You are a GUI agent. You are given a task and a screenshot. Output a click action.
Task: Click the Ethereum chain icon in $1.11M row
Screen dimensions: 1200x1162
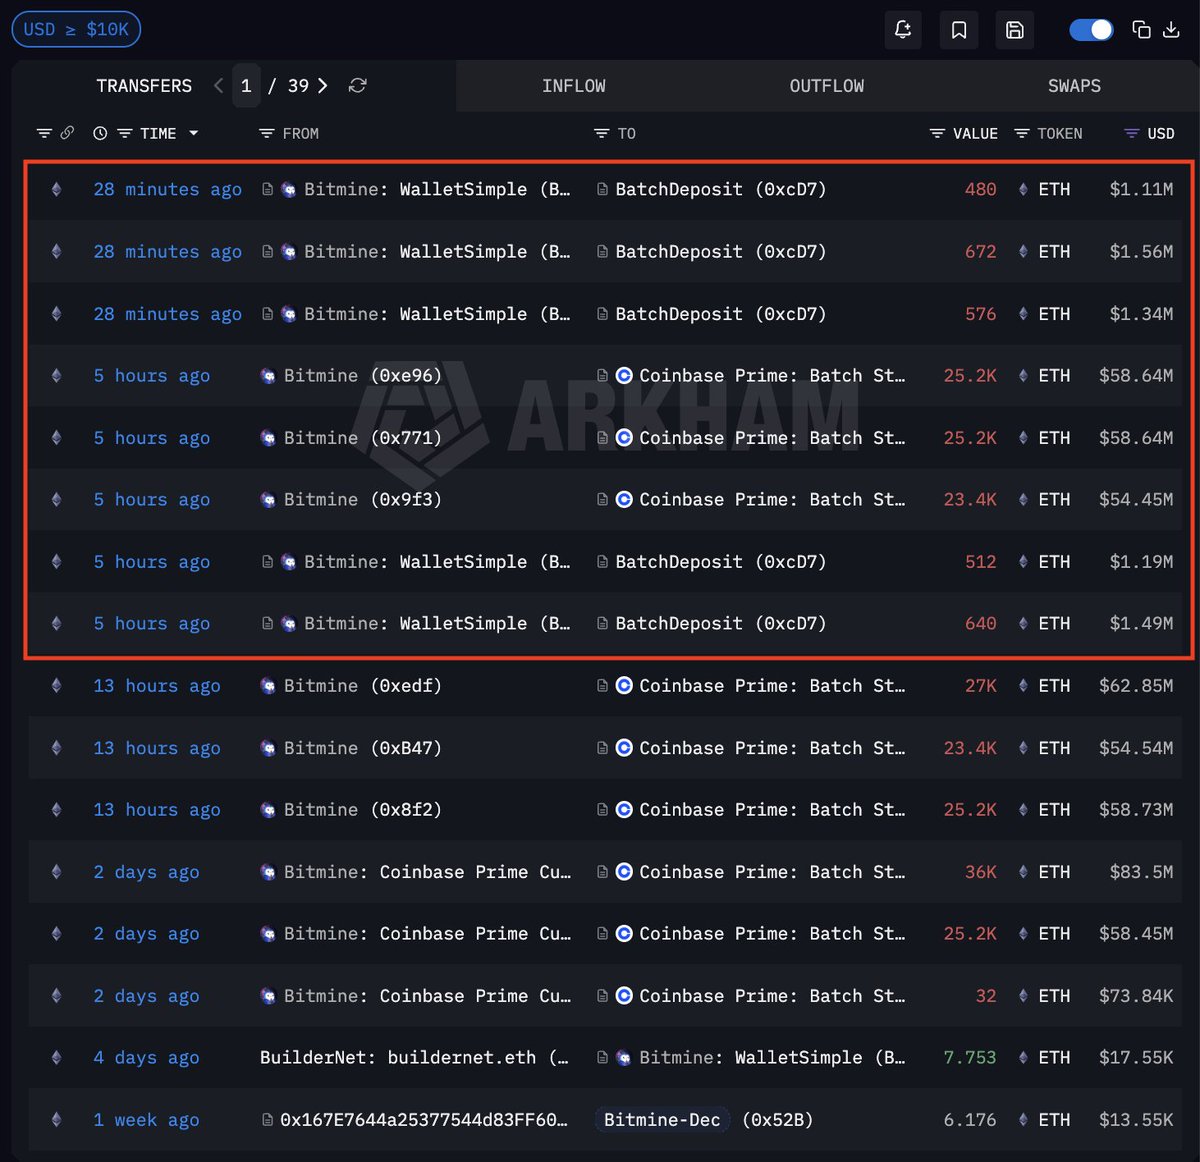[56, 189]
